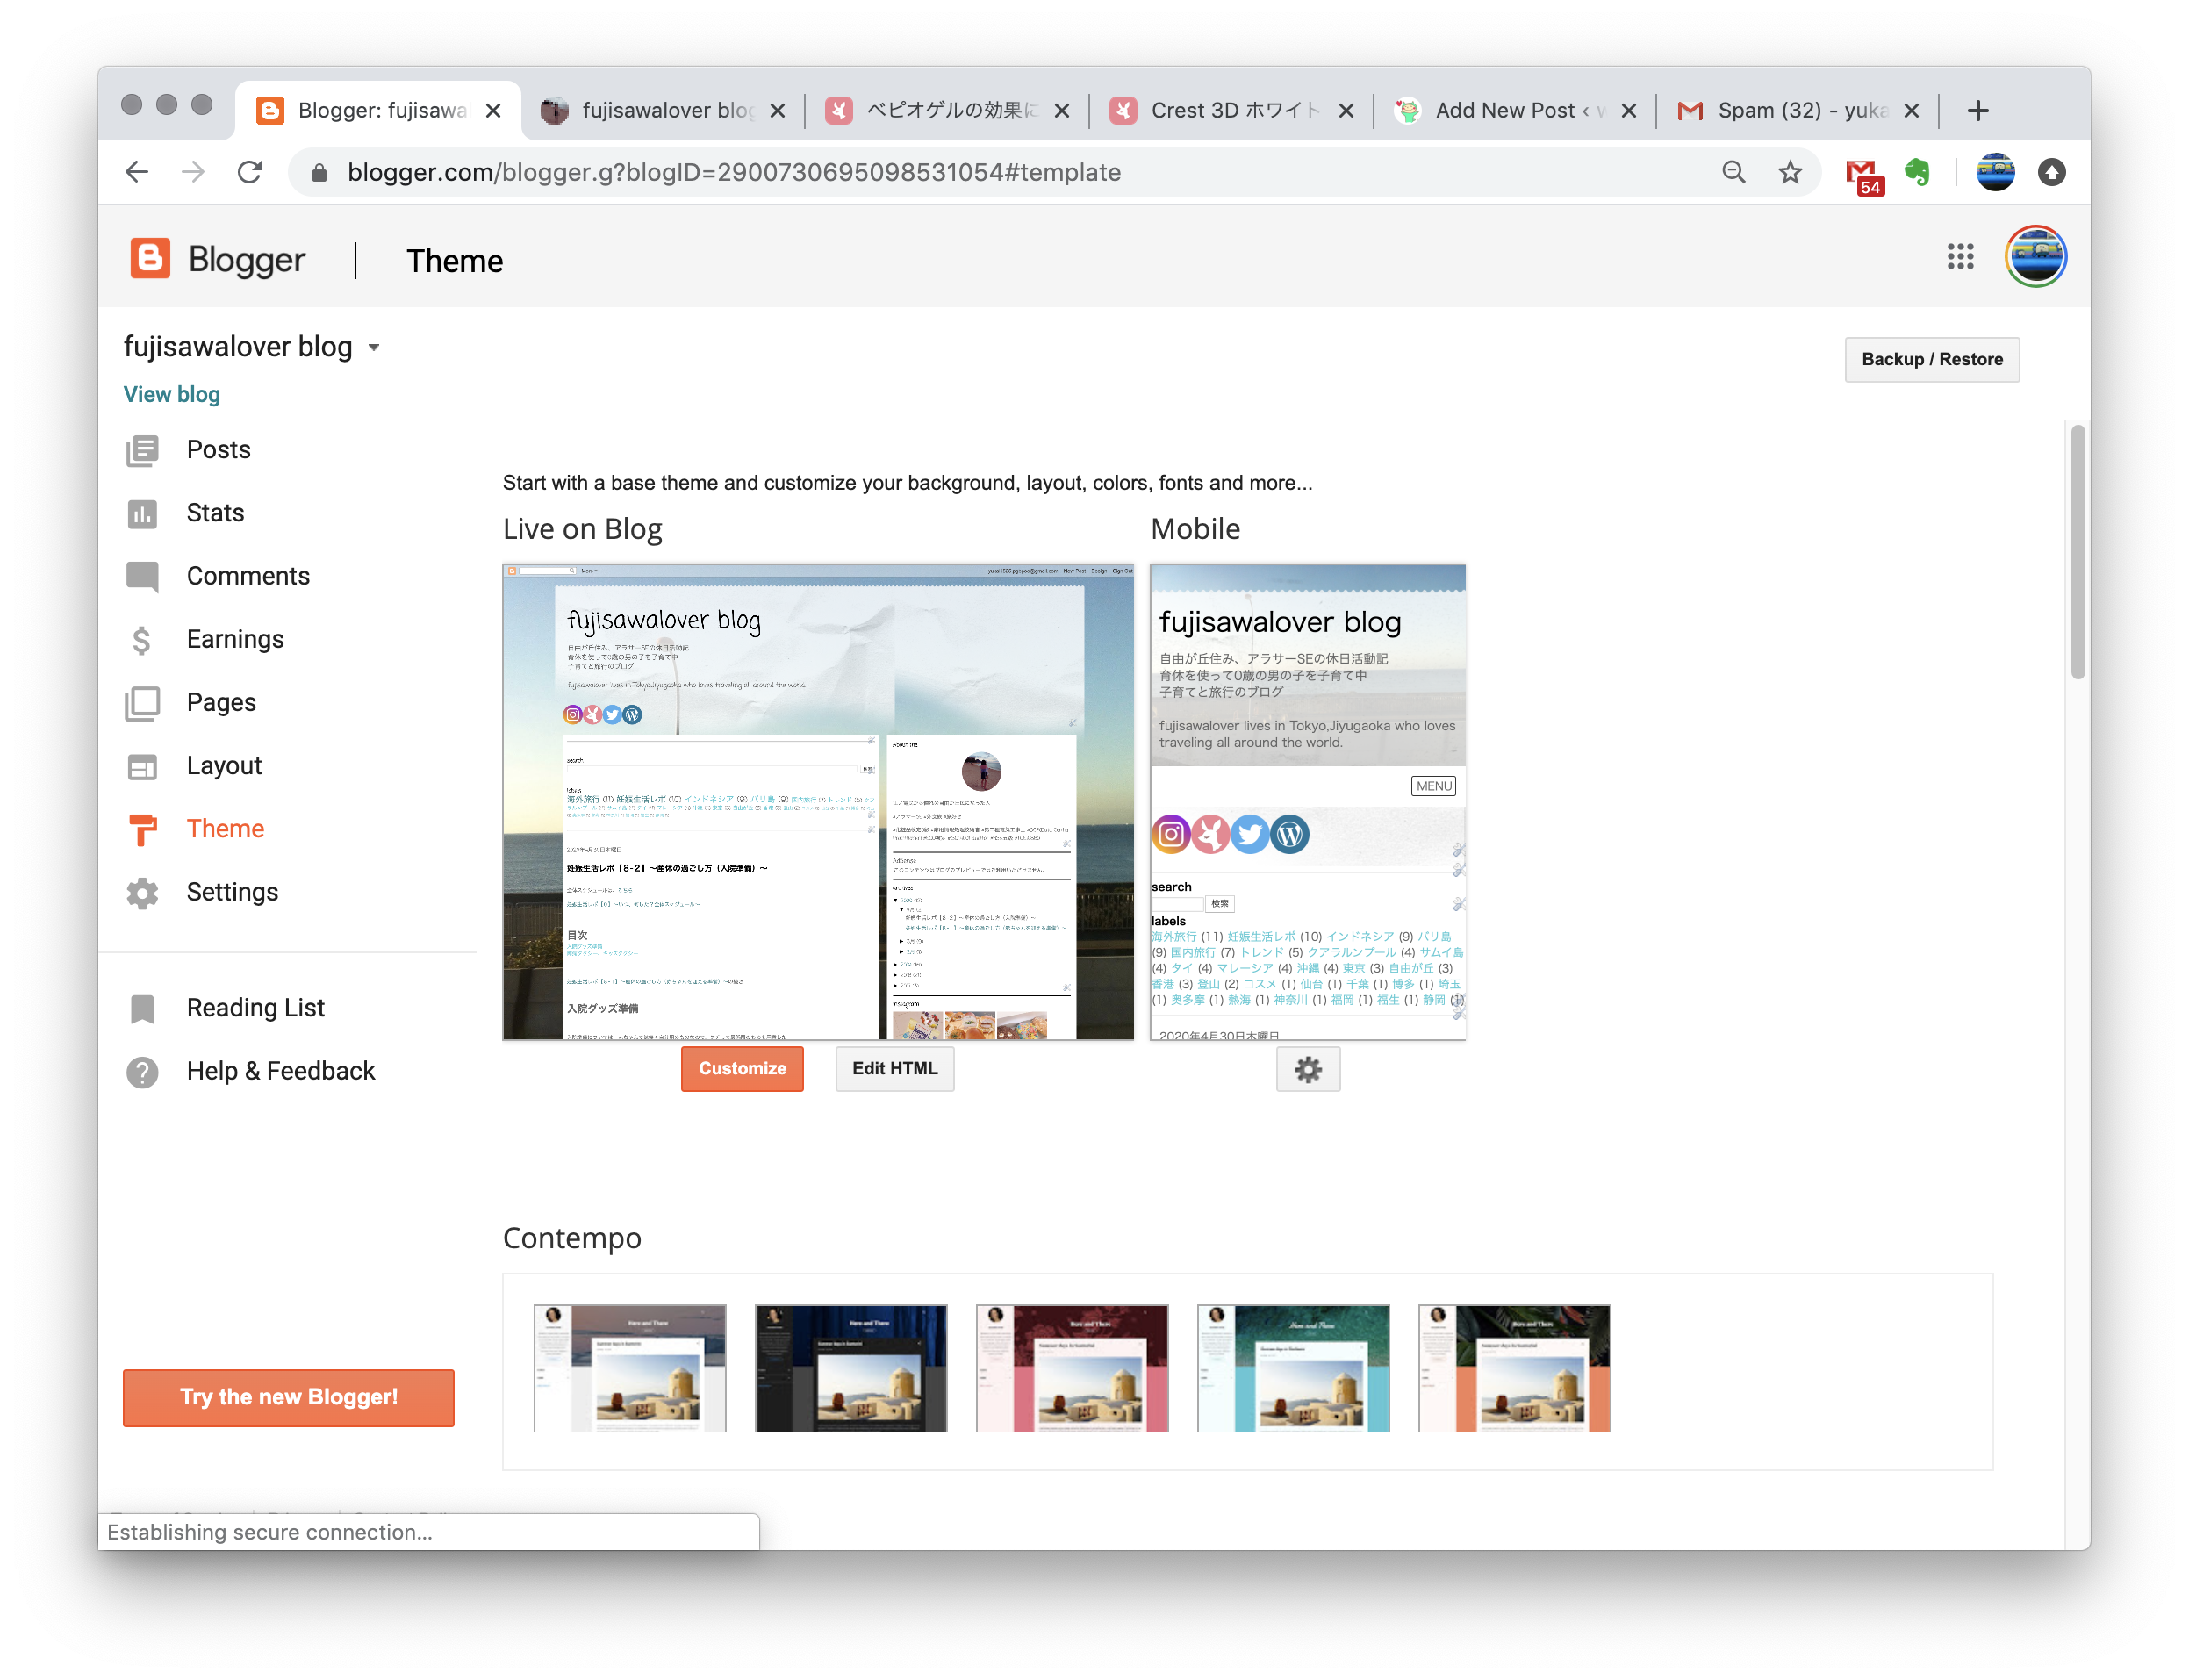Click the Settings label in sidebar
This screenshot has height=1680, width=2189.
click(x=232, y=892)
